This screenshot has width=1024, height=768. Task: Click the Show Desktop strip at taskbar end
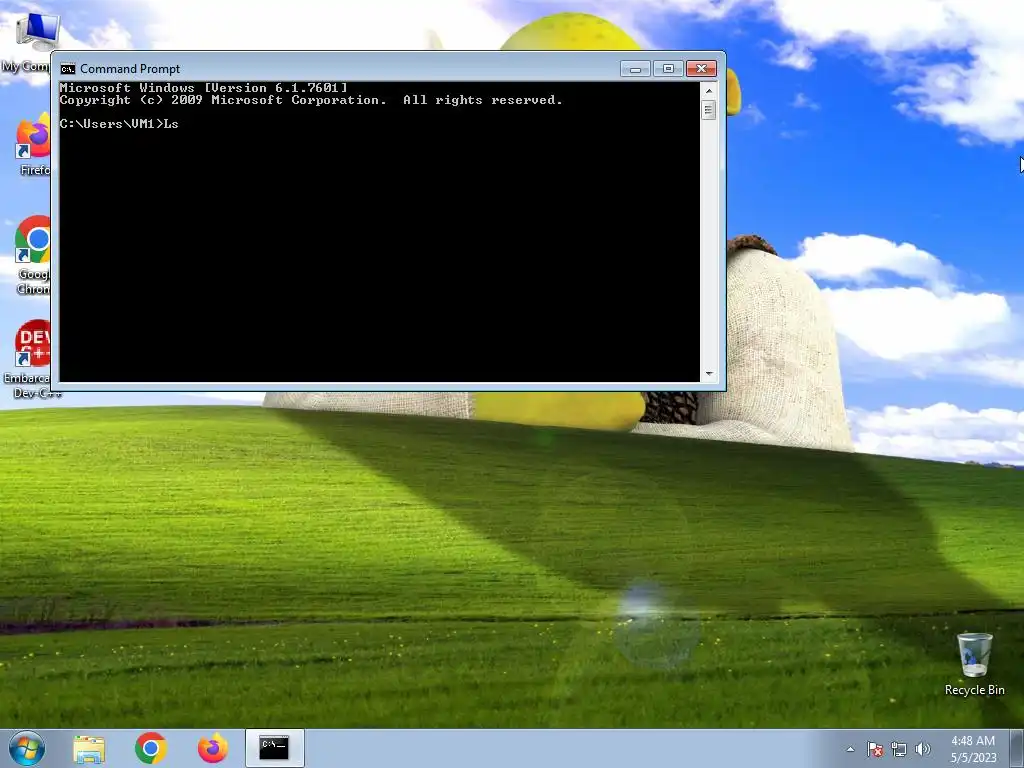[x=1017, y=748]
